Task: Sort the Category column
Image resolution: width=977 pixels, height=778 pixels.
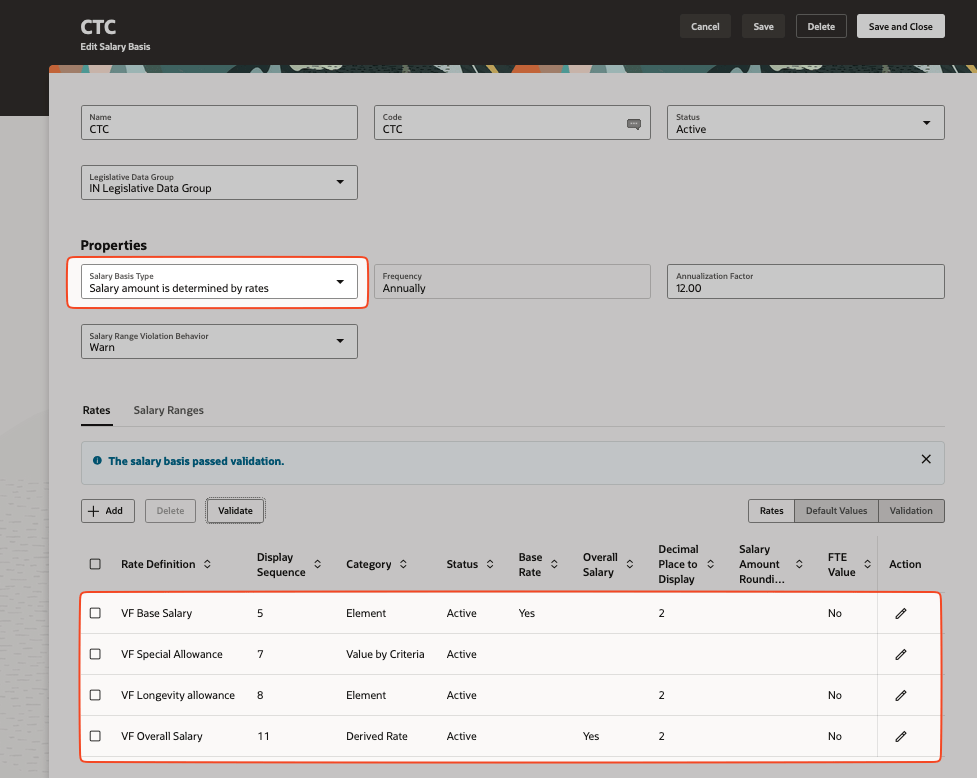Action: coord(403,564)
